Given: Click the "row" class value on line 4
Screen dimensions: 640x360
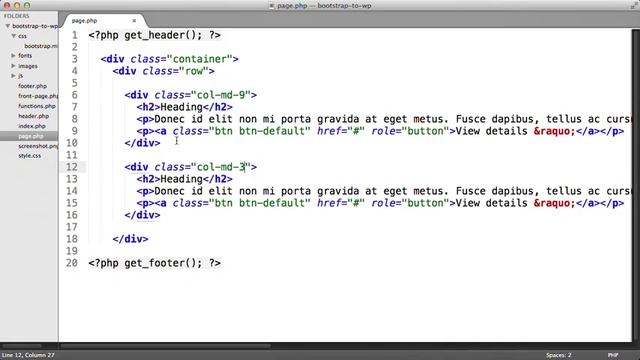Looking at the screenshot, I should click(193, 71).
